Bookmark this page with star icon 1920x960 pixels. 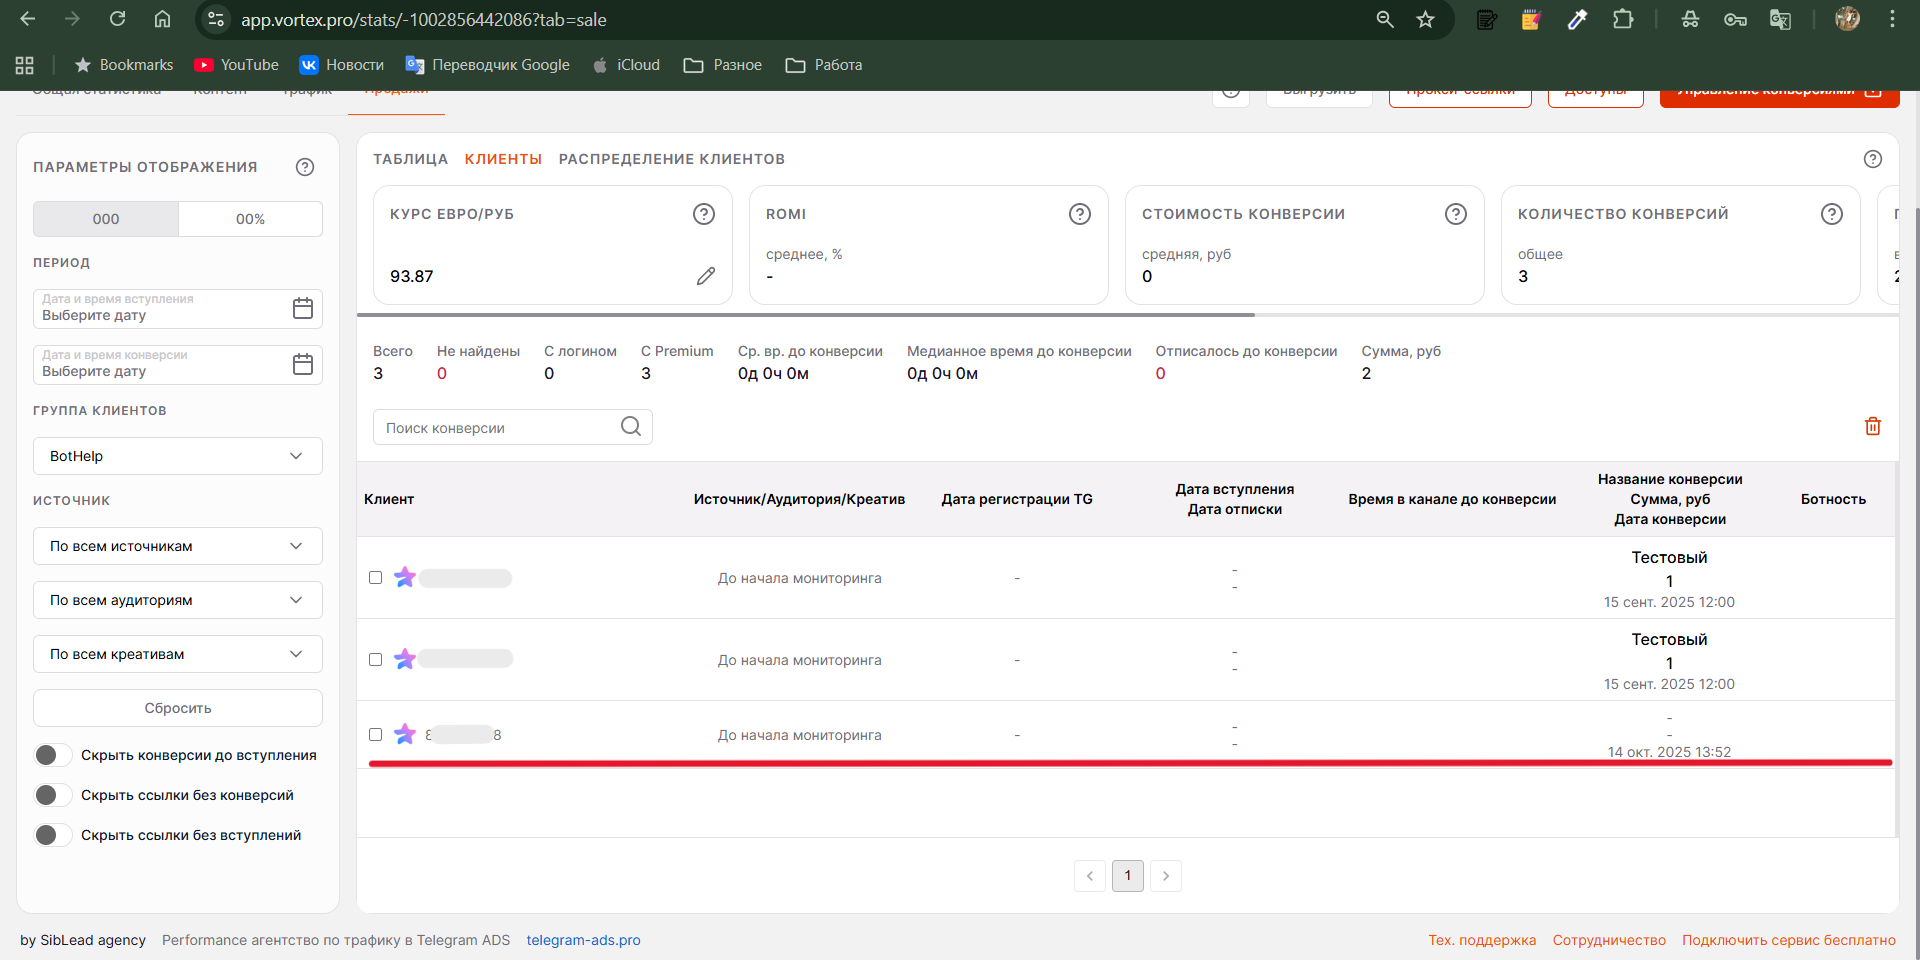[x=1425, y=20]
